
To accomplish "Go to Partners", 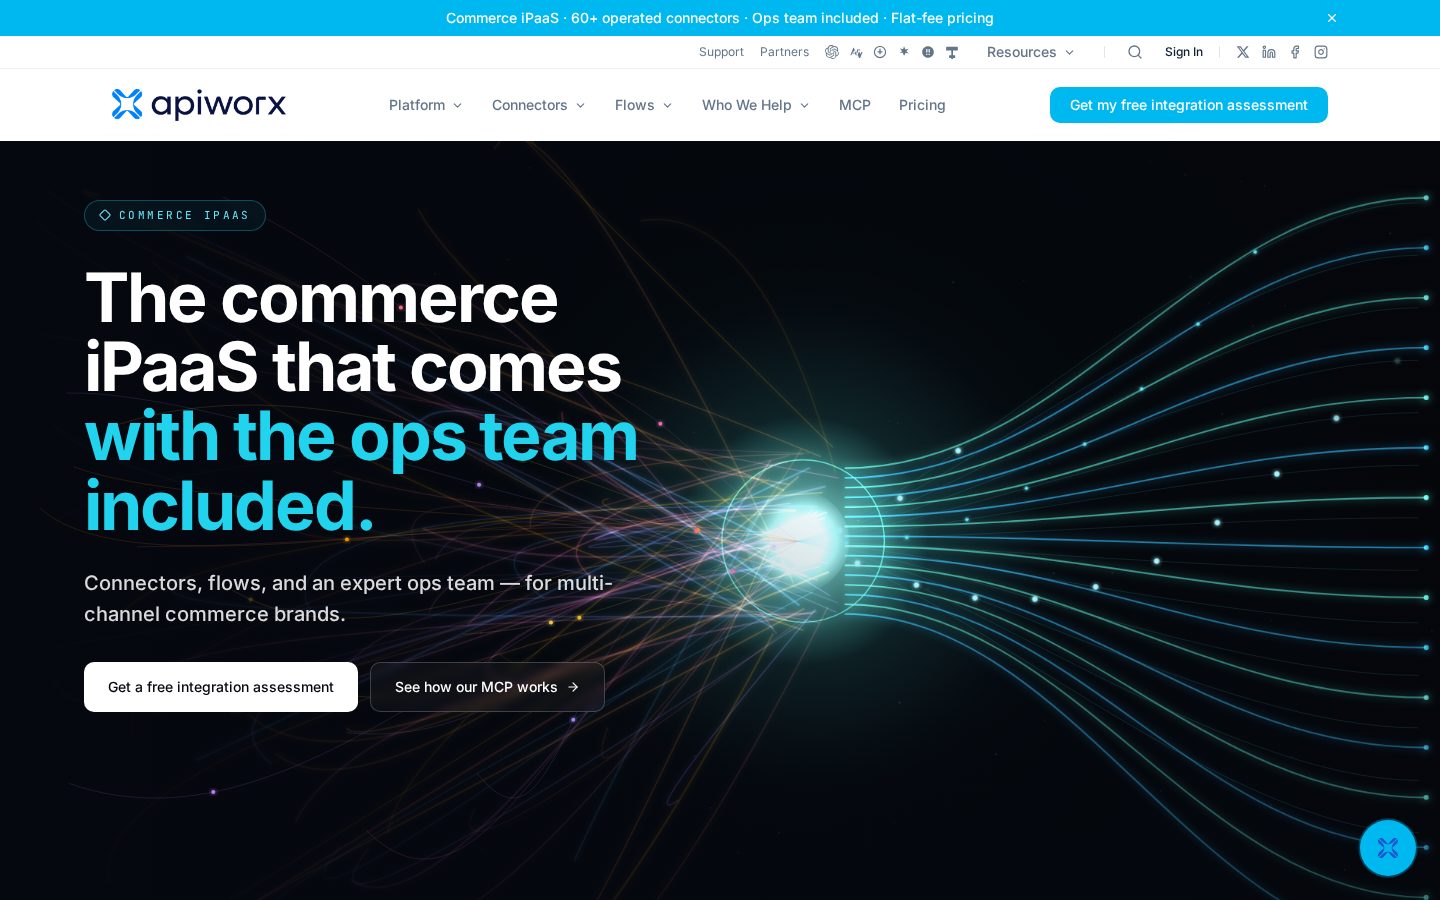I will click(x=784, y=52).
